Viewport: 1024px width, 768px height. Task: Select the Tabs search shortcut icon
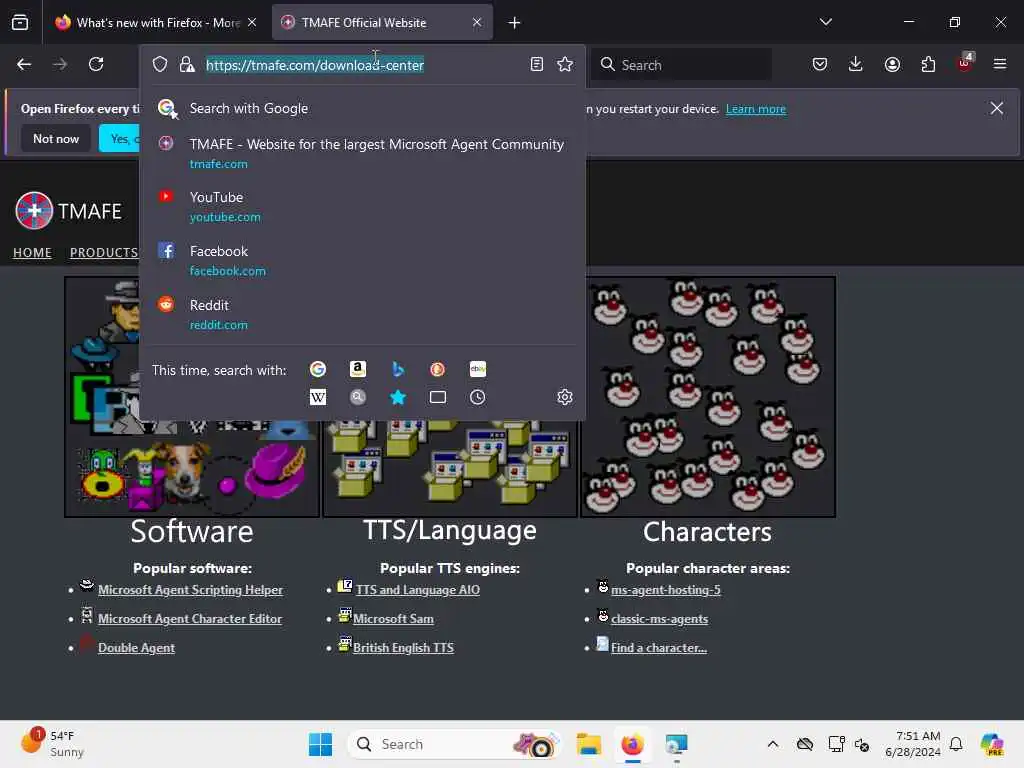[x=438, y=397]
